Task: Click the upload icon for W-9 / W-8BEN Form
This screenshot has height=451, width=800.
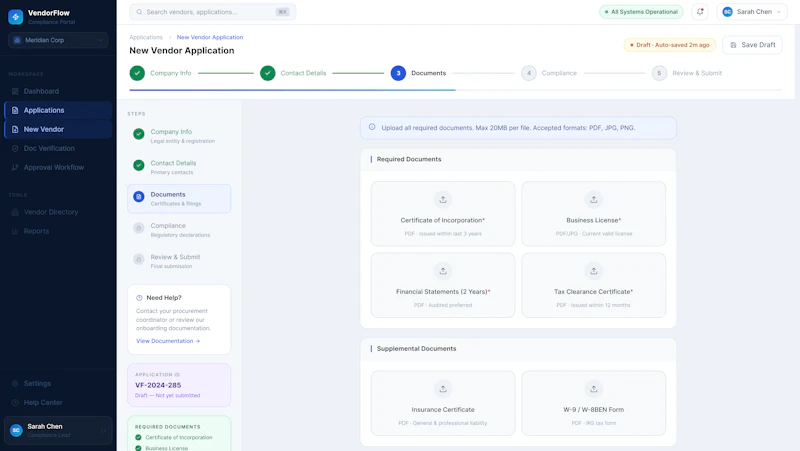Action: [x=593, y=389]
